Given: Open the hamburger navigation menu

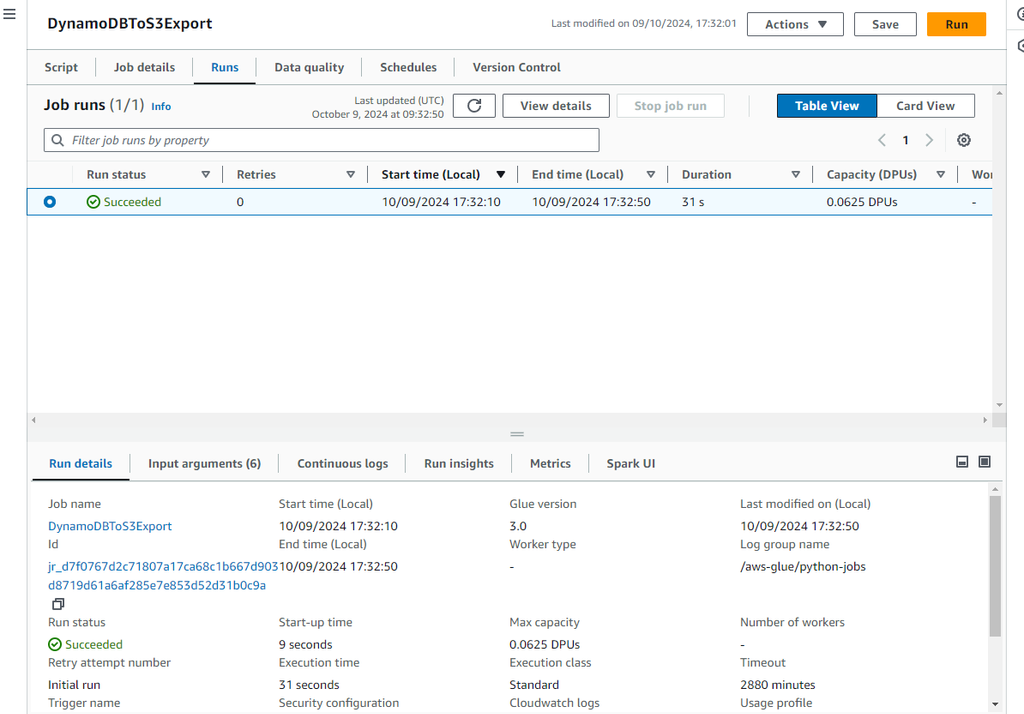Looking at the screenshot, I should tap(9, 13).
